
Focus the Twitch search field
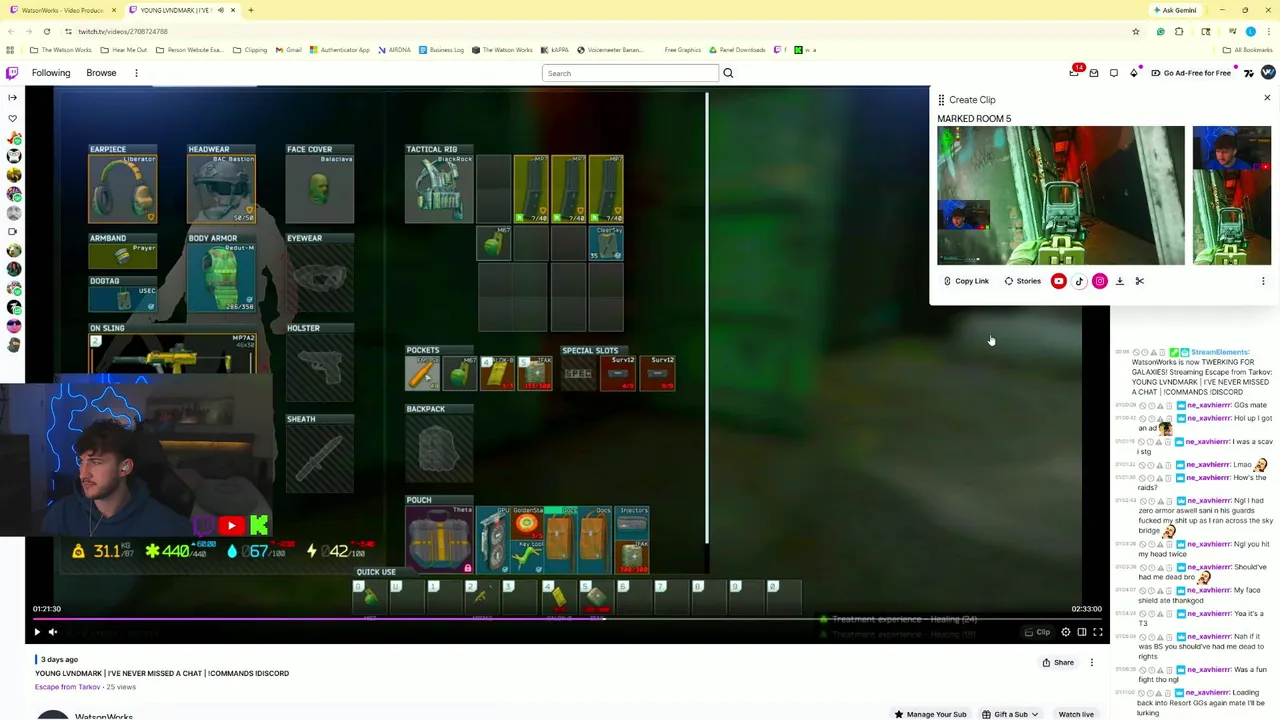[x=630, y=73]
